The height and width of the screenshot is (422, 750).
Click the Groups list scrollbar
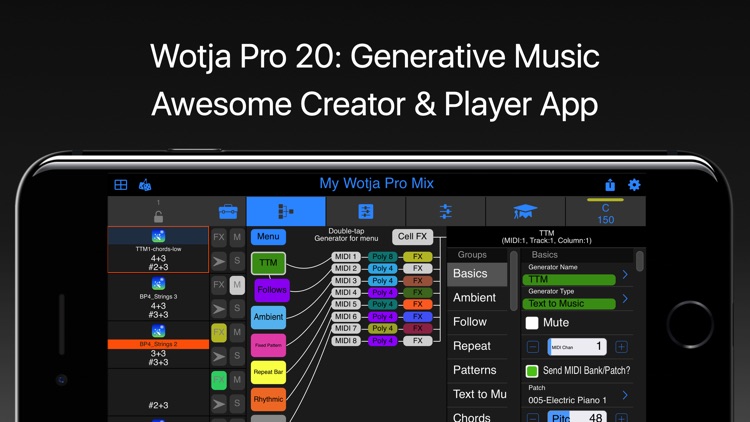514,280
